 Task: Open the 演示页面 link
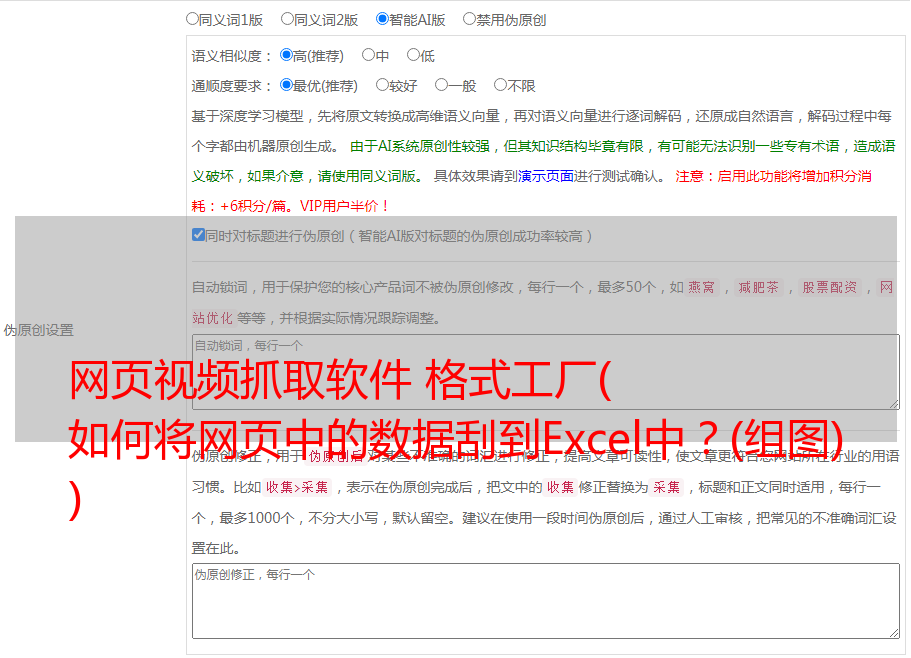click(545, 176)
